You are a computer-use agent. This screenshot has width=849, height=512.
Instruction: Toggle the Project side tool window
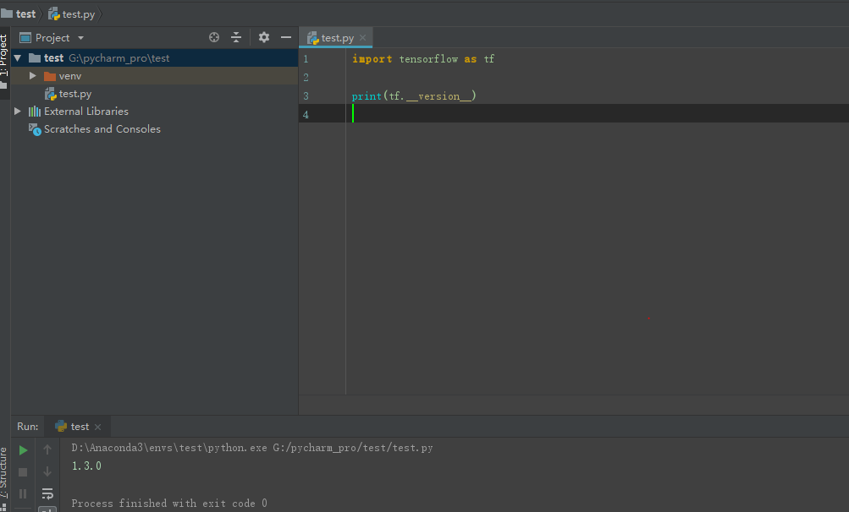[4, 62]
